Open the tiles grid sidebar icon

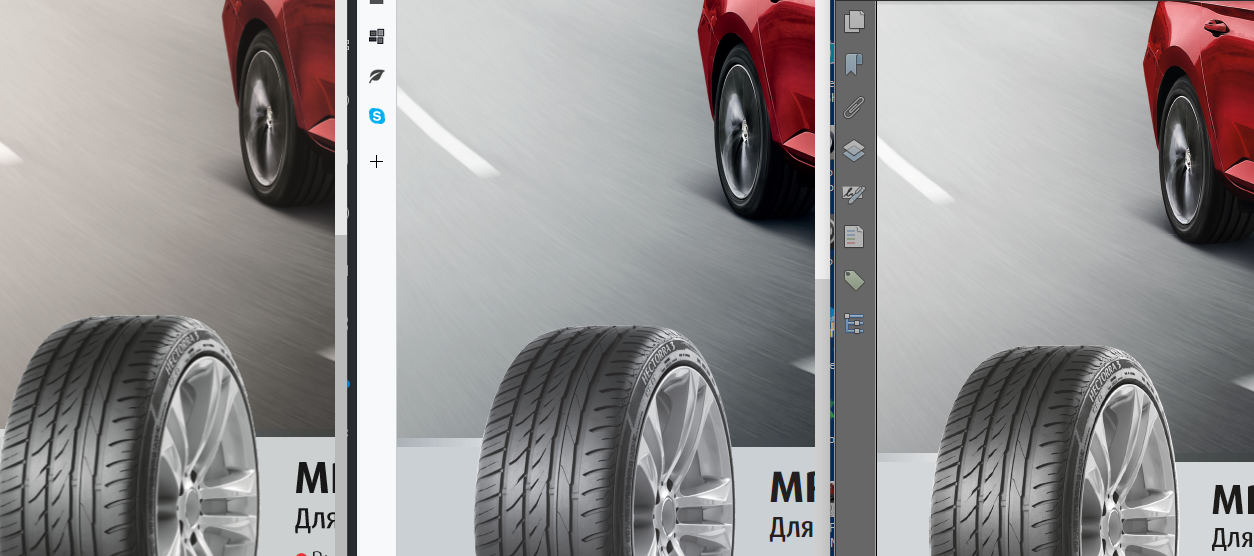[x=377, y=36]
